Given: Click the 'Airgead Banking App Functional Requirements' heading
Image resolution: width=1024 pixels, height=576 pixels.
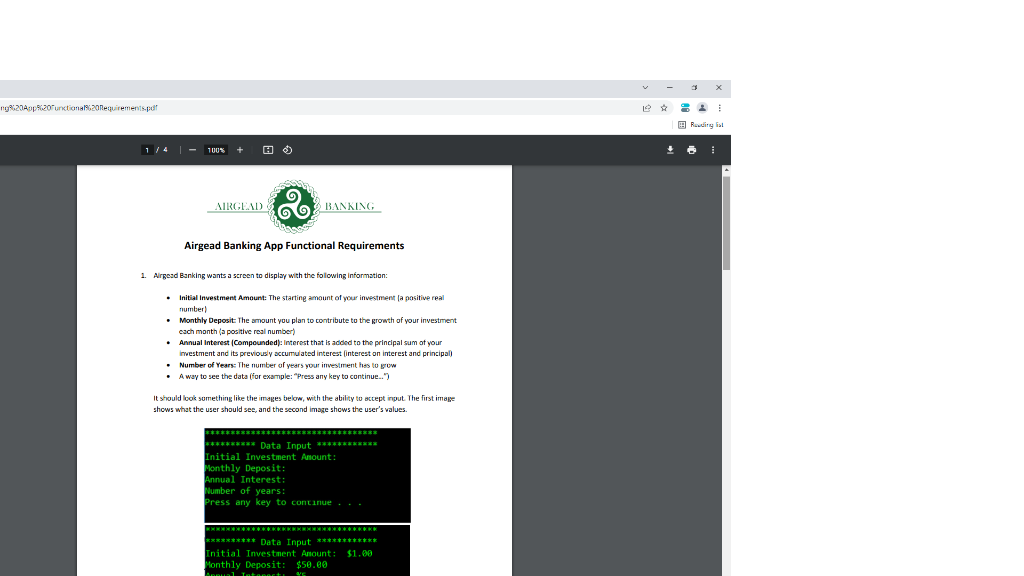Looking at the screenshot, I should click(x=294, y=246).
